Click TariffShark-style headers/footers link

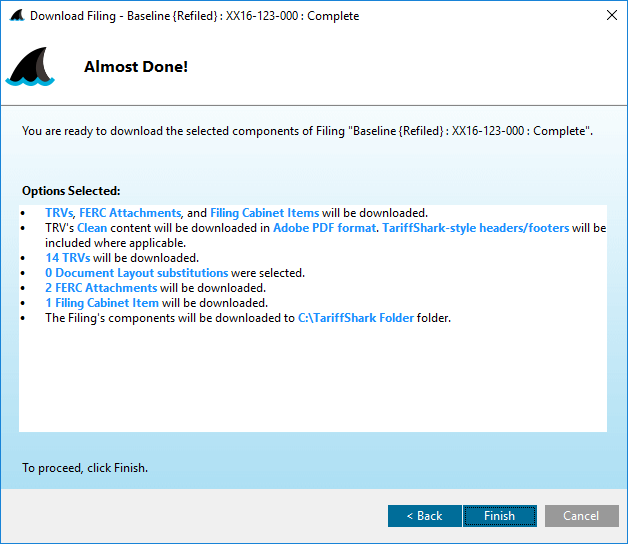[x=475, y=228]
